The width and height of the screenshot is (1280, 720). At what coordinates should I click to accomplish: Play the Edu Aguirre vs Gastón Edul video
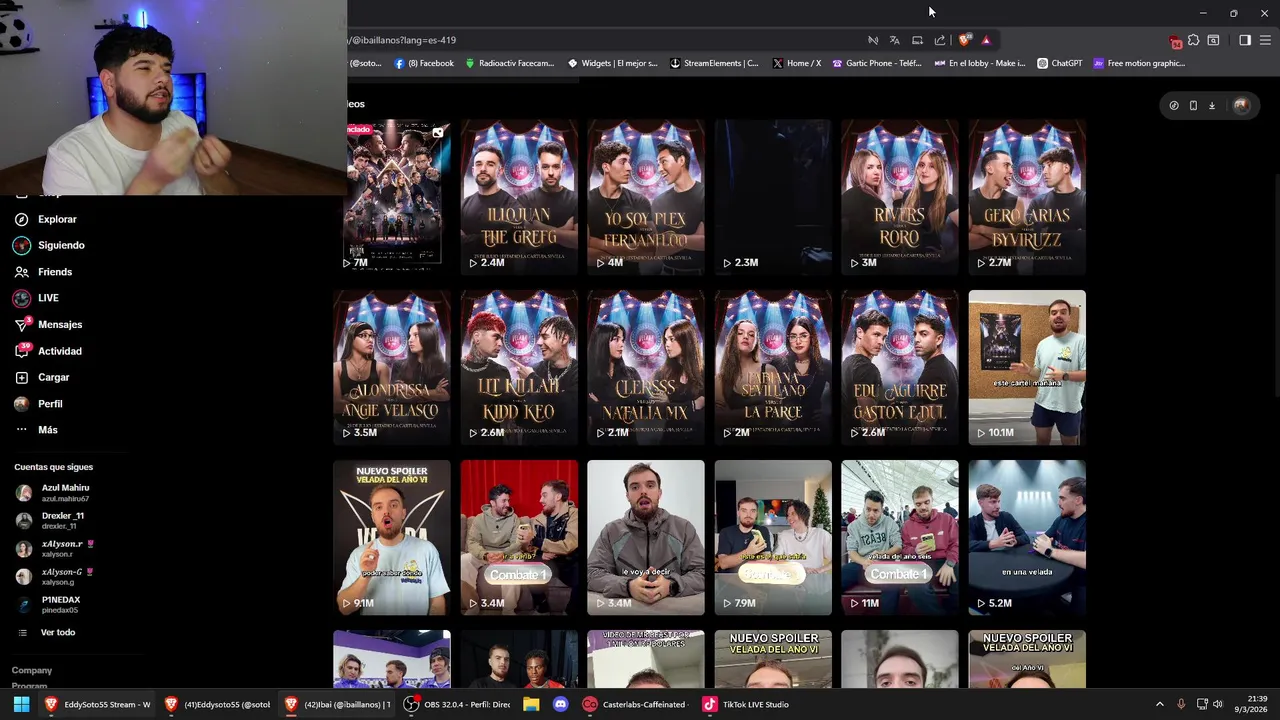[900, 367]
